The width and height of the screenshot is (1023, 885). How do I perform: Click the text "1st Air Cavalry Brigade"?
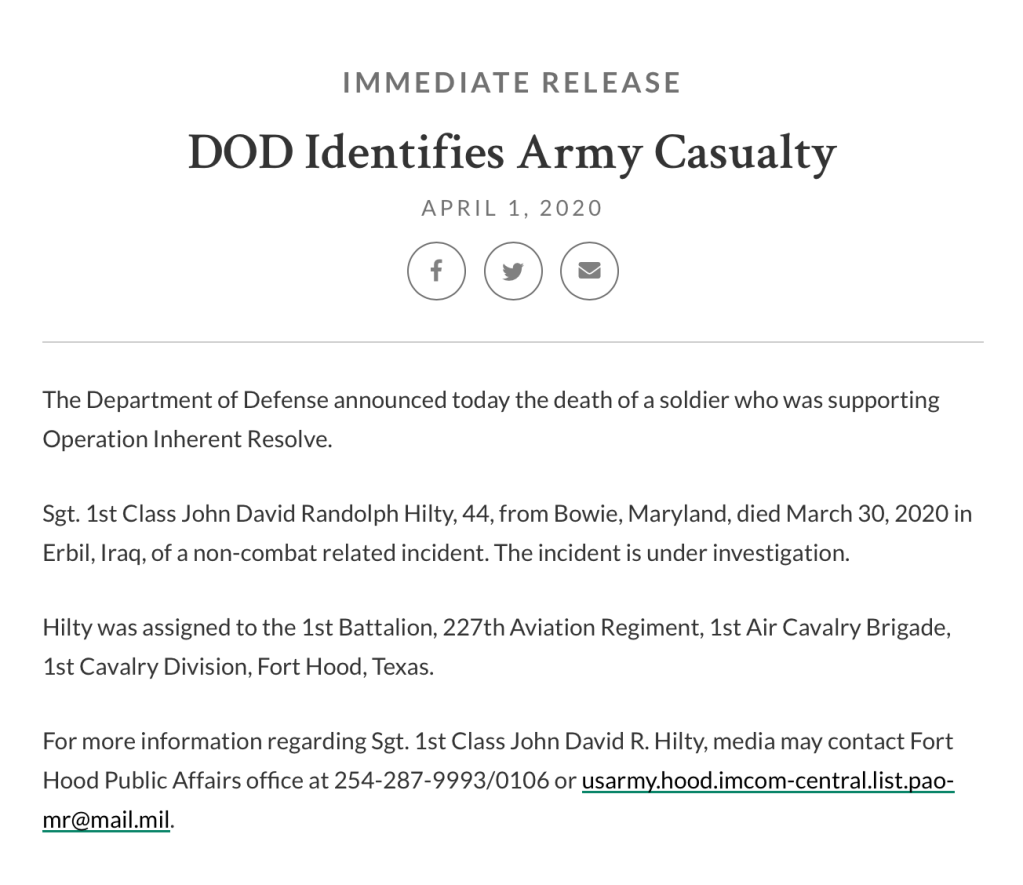pos(827,628)
